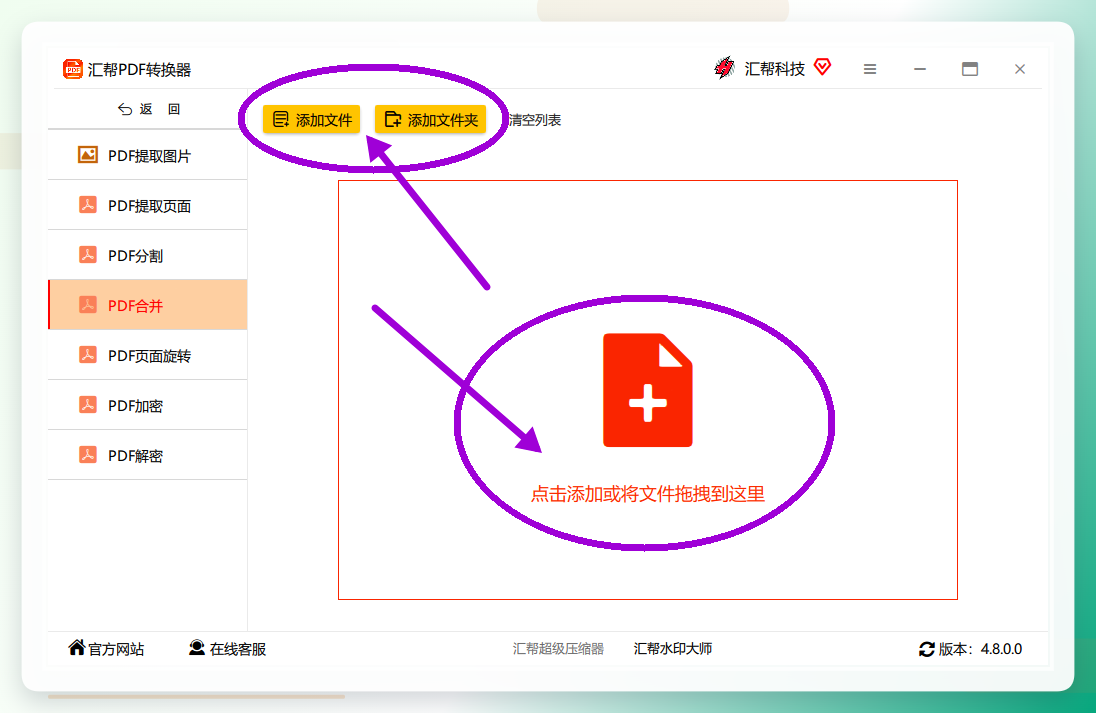Viewport: 1096px width, 713px height.
Task: Click the 点击添加或将文件拖拽到这里 prompt text
Action: (648, 494)
